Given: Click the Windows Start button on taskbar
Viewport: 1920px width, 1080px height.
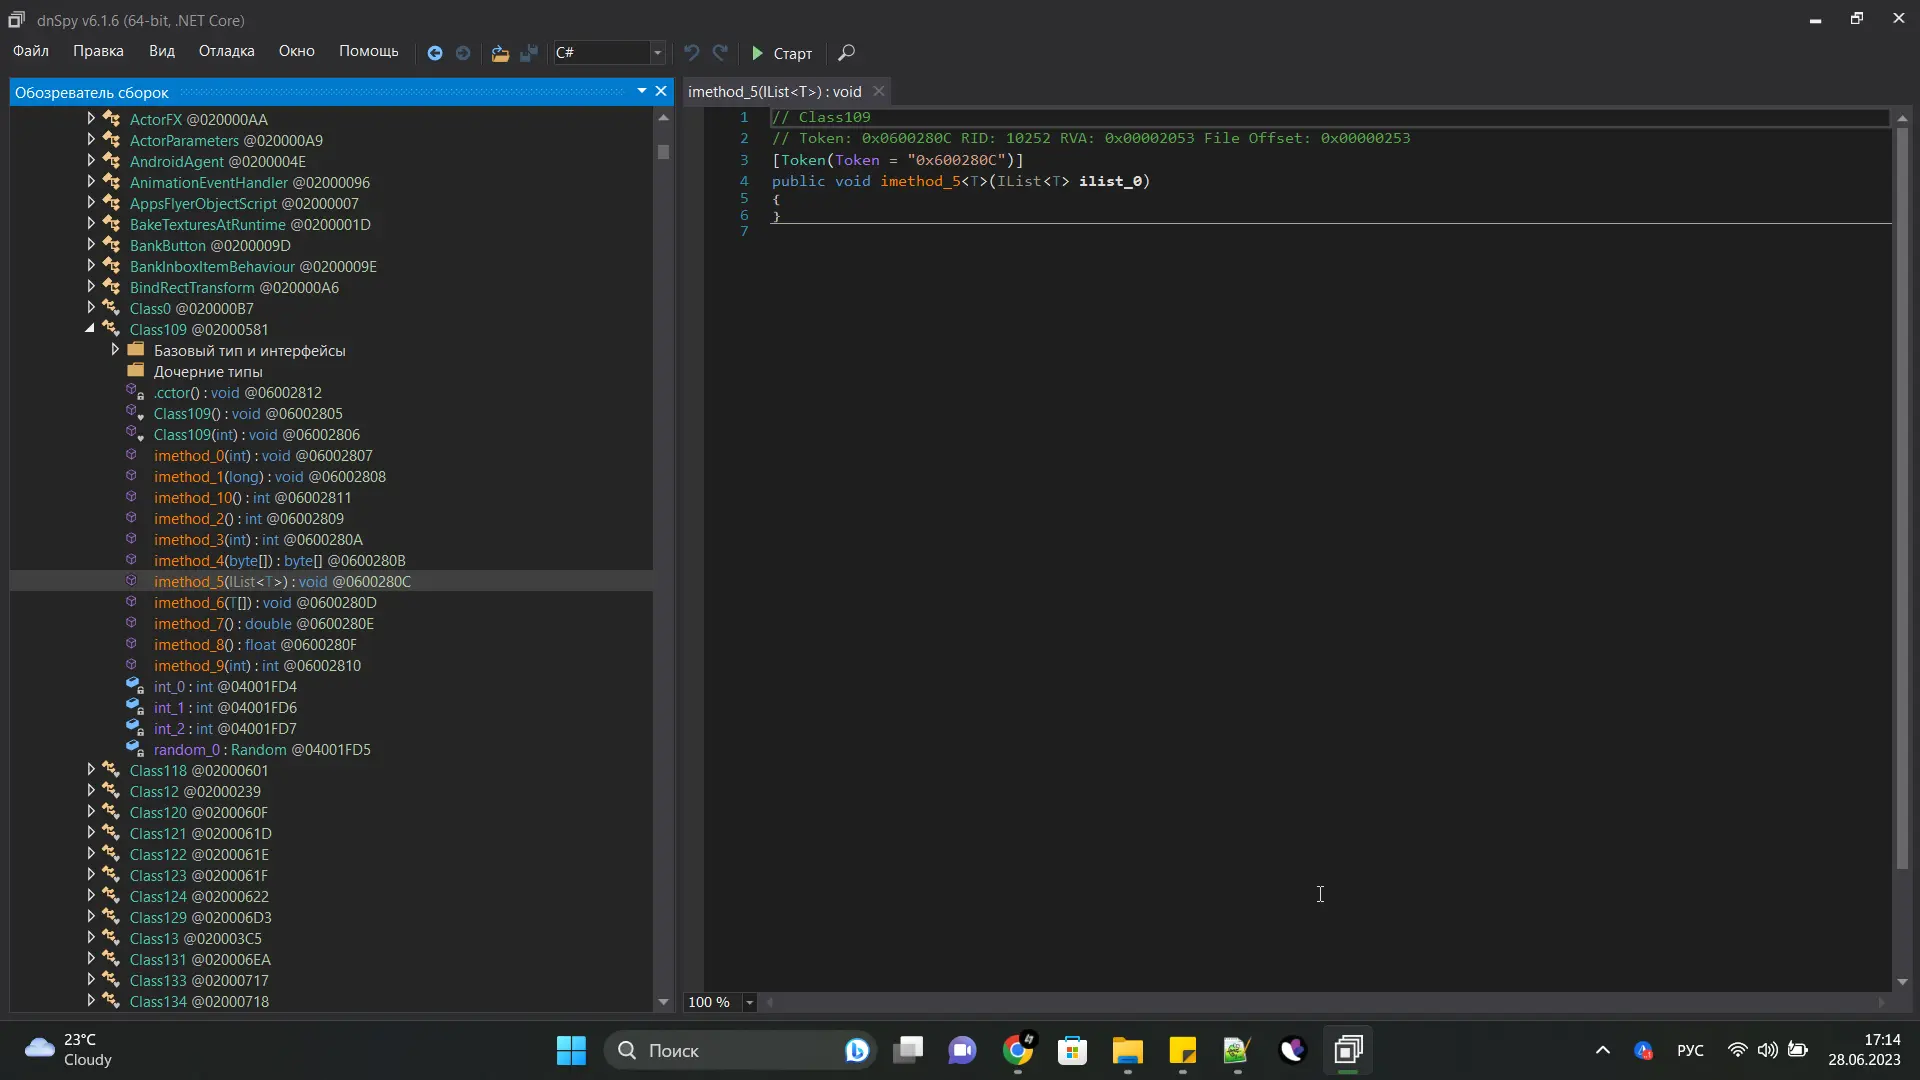Looking at the screenshot, I should coord(571,1050).
